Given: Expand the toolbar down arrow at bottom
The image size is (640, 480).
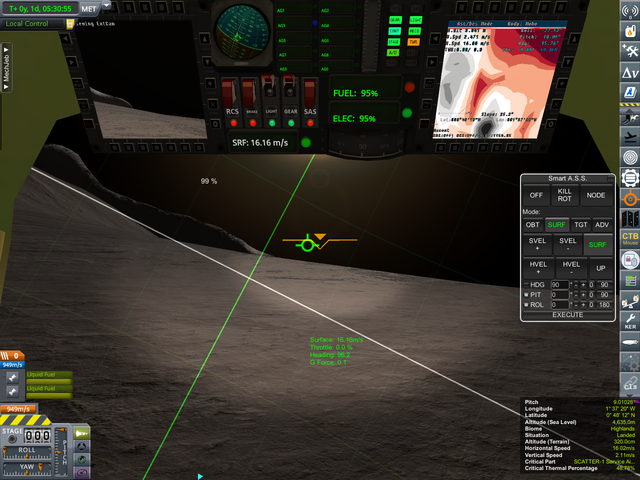Looking at the screenshot, I should click(629, 396).
